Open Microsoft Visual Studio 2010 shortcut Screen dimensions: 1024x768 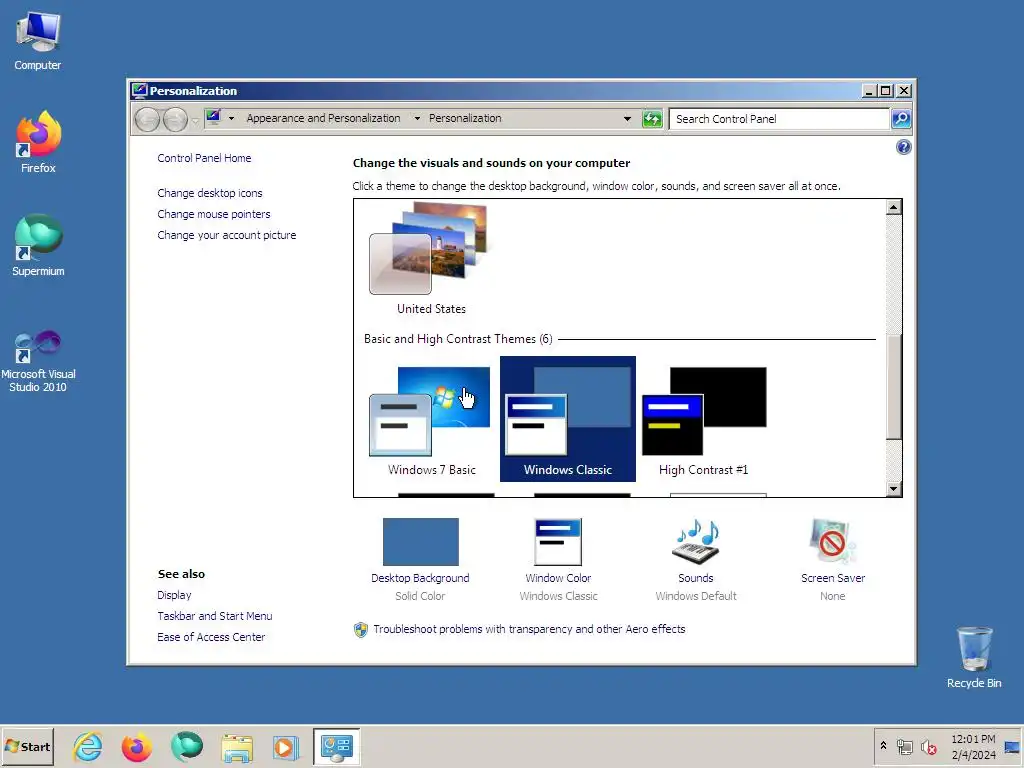click(x=38, y=360)
